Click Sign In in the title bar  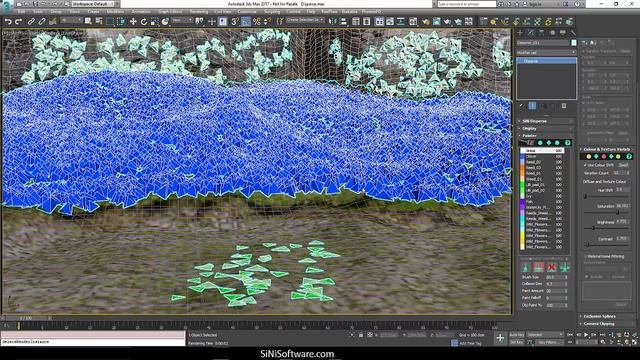pyautogui.click(x=535, y=4)
